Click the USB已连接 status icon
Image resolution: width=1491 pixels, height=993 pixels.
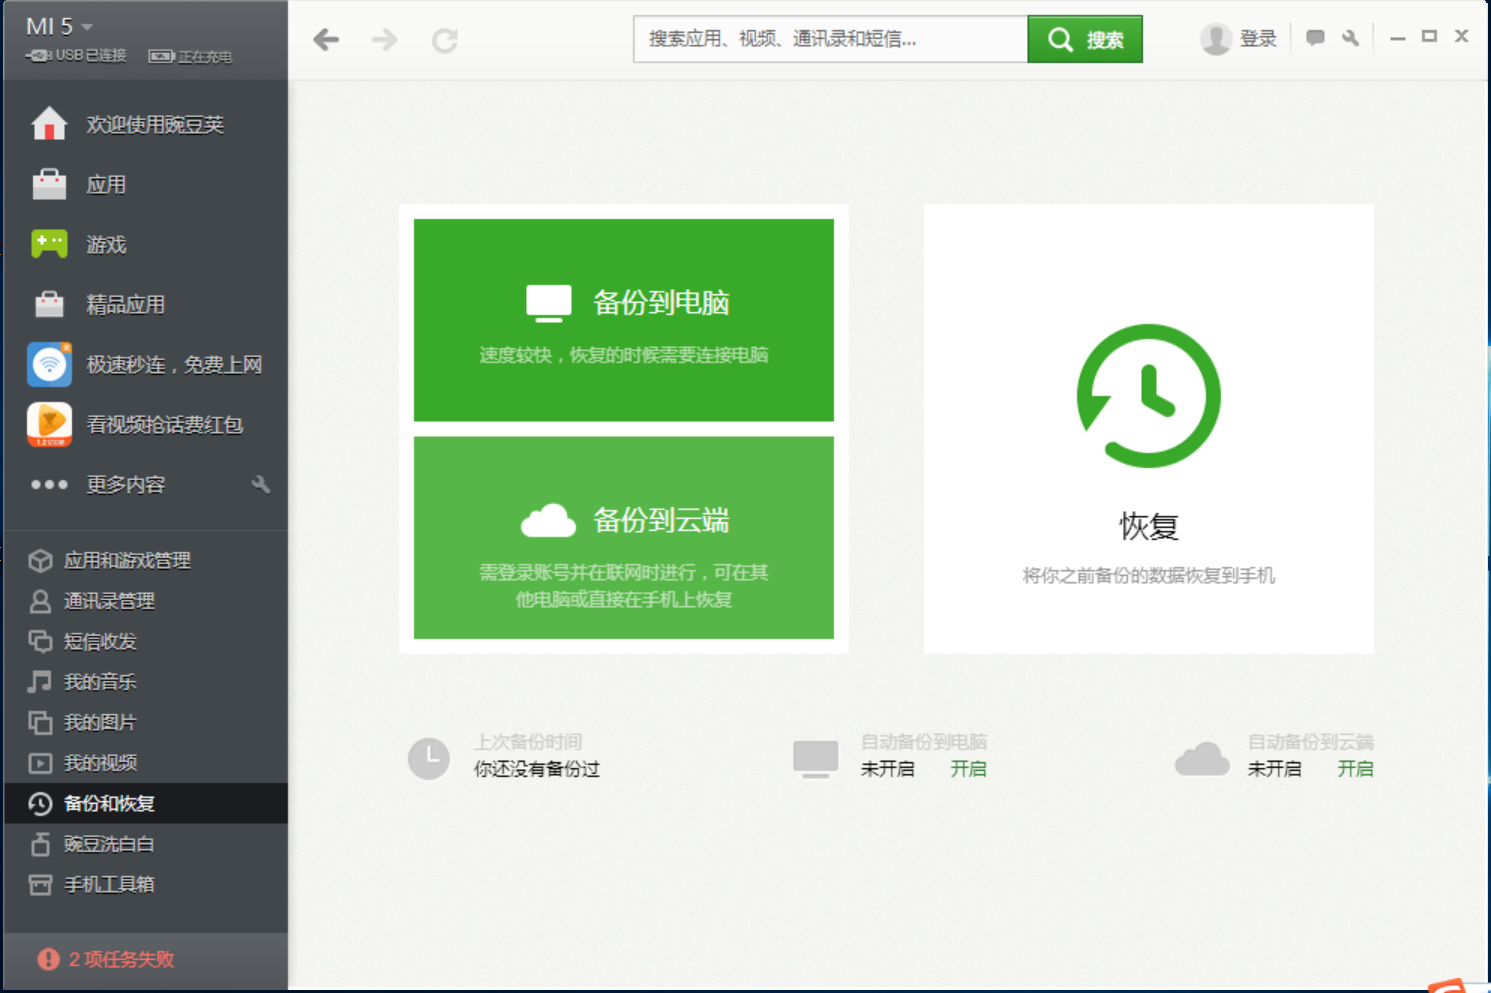pos(40,56)
